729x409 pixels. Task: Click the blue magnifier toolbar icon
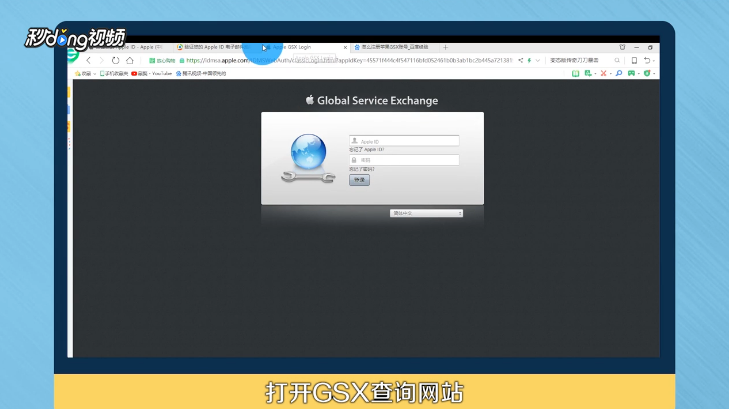pyautogui.click(x=619, y=73)
